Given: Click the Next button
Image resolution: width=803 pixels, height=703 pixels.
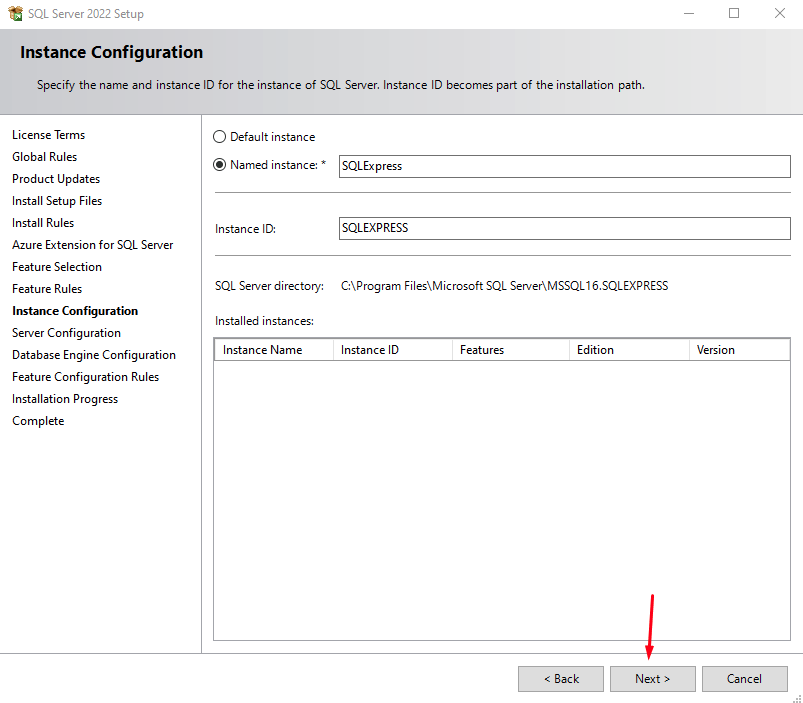Looking at the screenshot, I should pyautogui.click(x=652, y=679).
